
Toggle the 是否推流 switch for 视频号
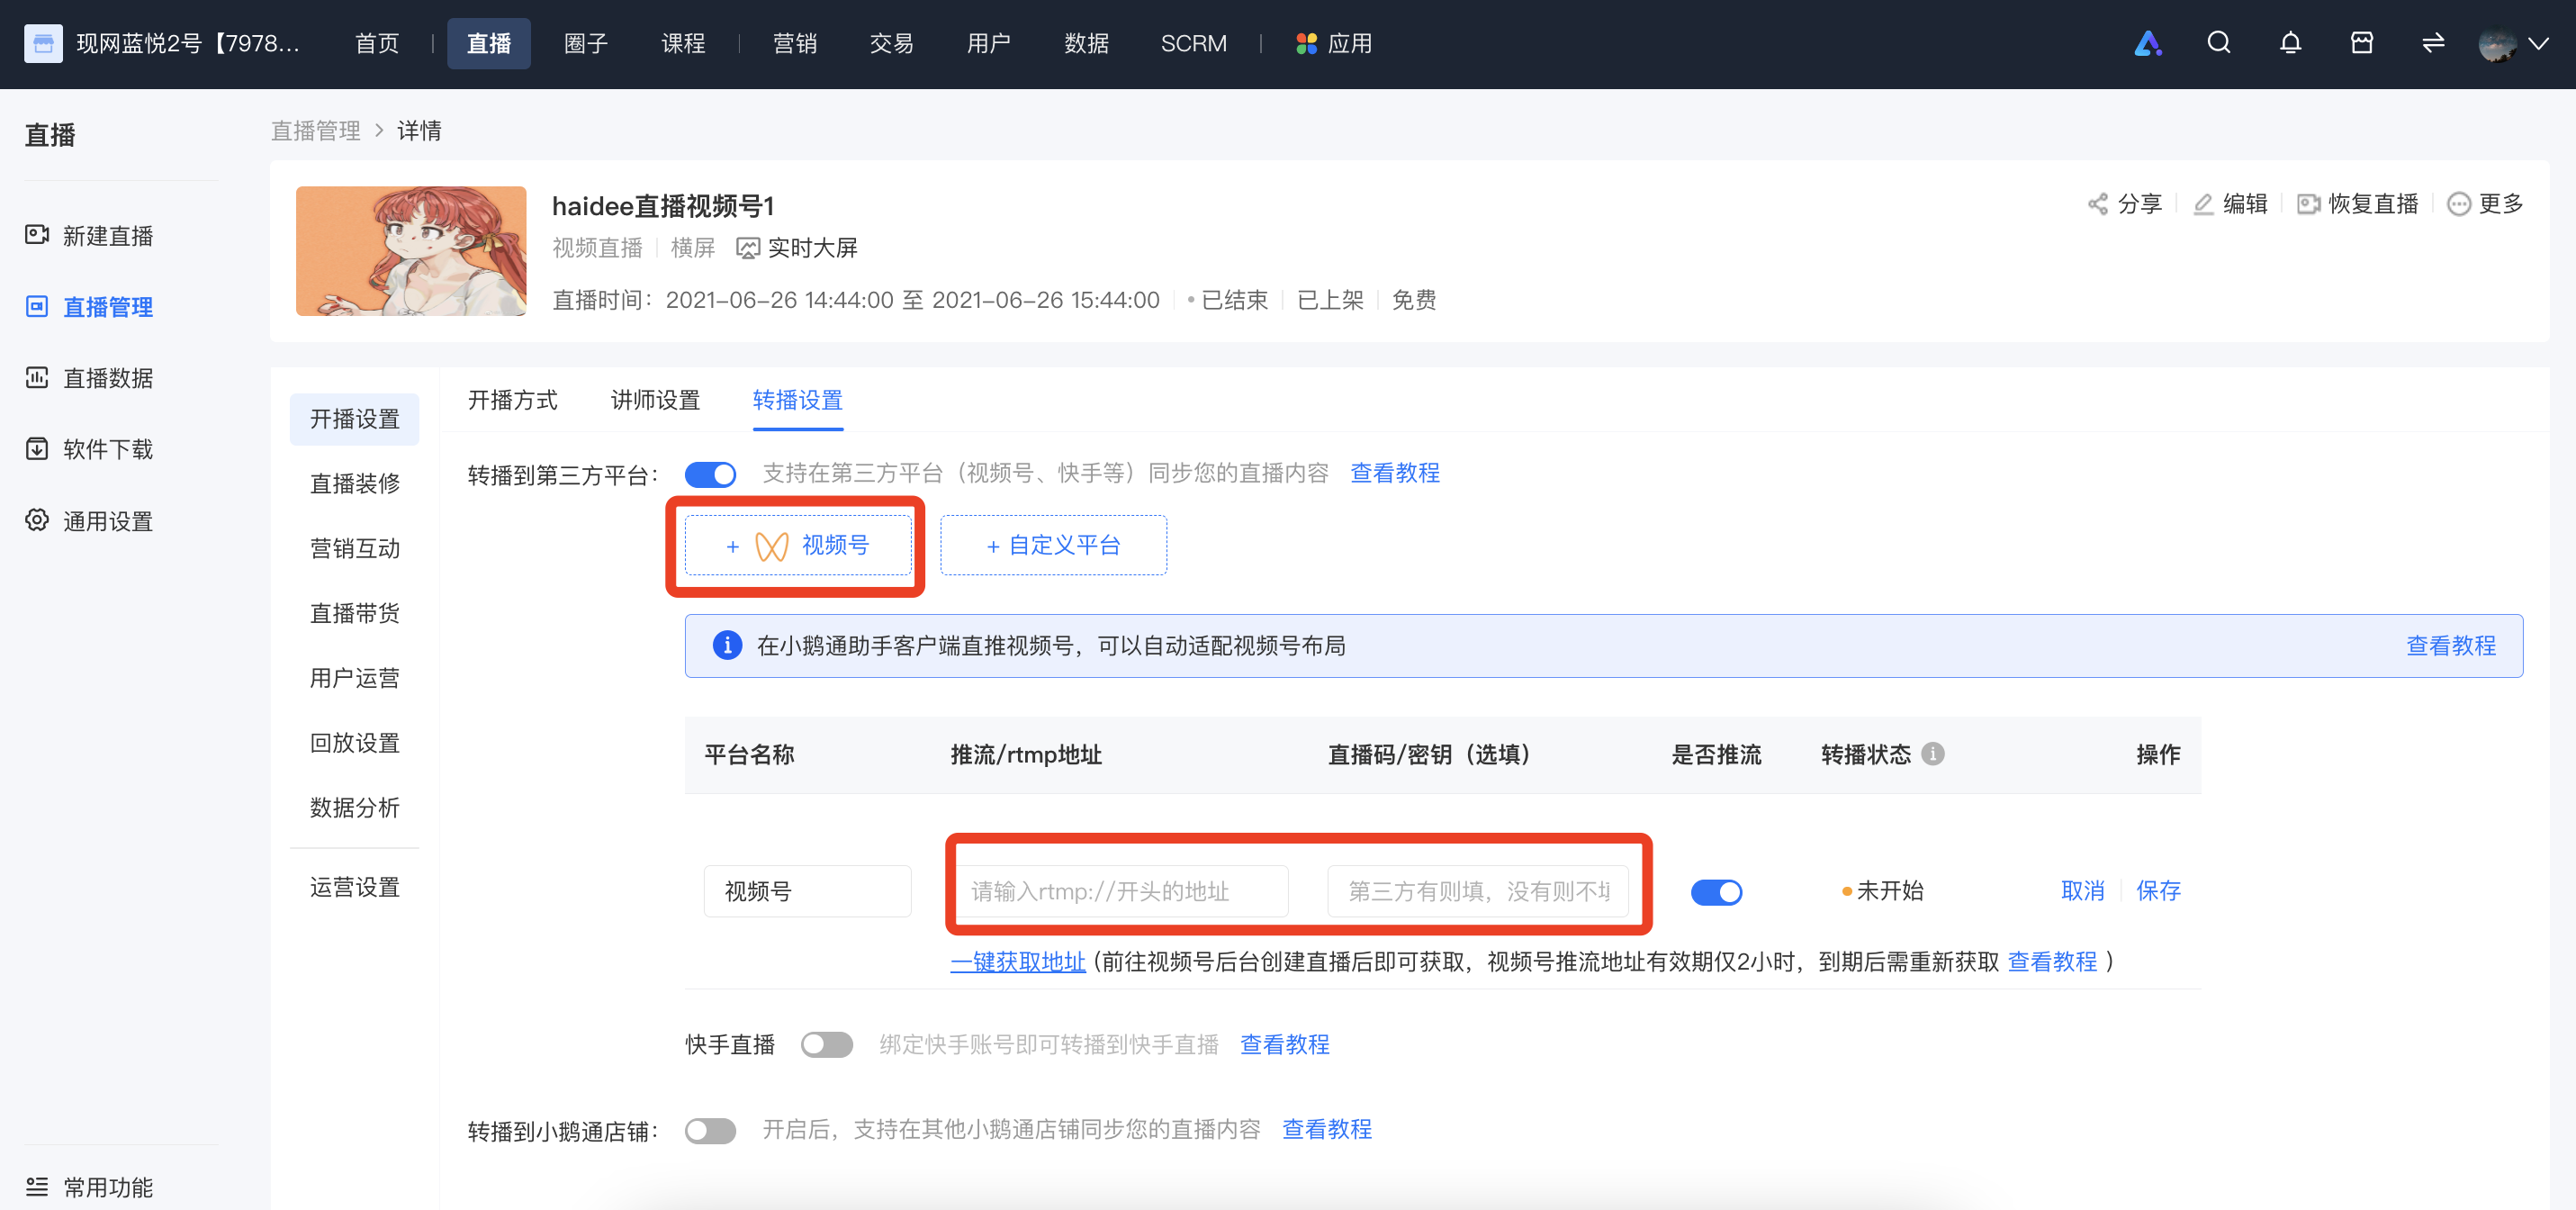1716,891
